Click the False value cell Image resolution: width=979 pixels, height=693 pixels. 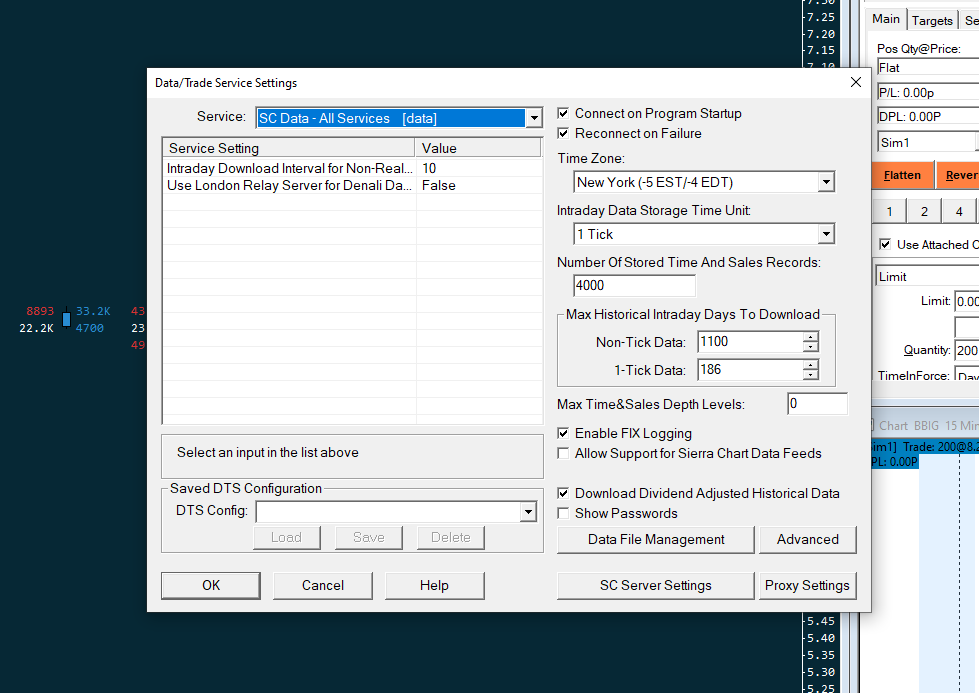click(x=479, y=185)
